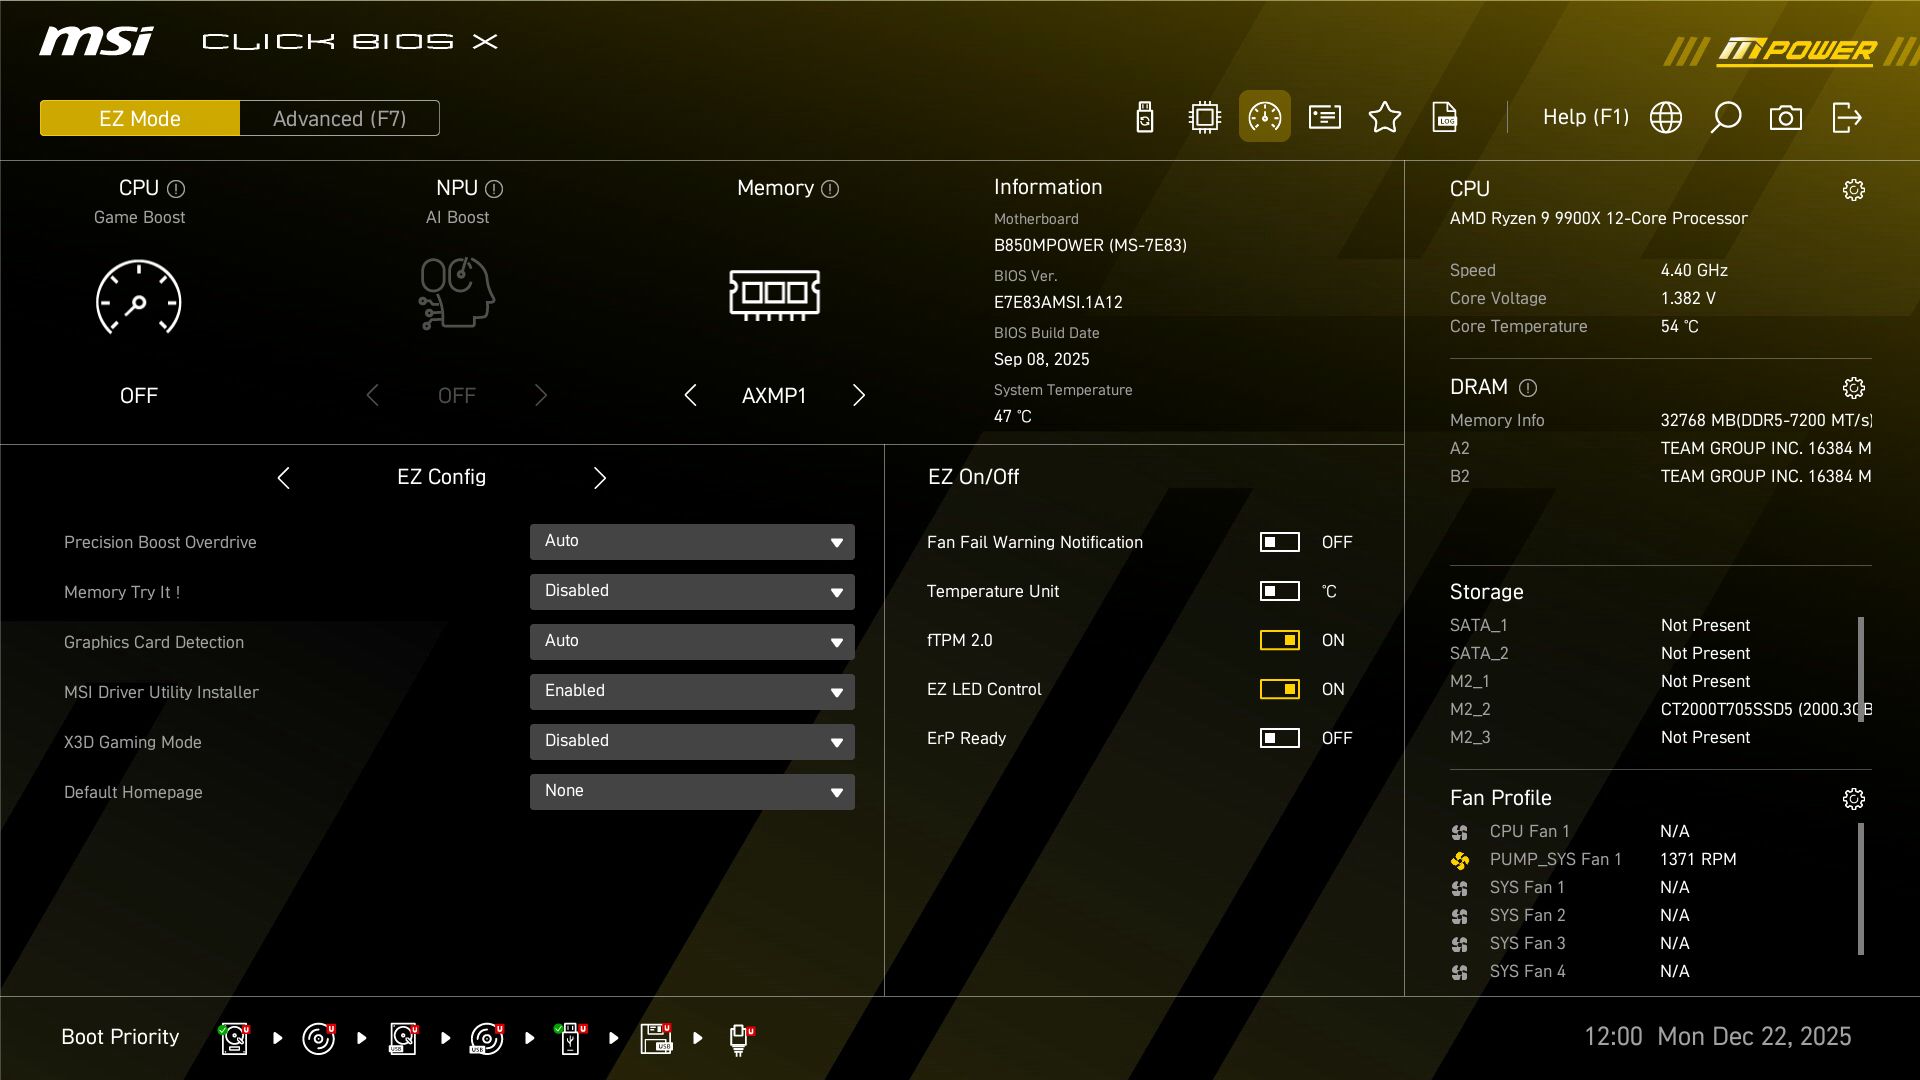Click the next arrow beside AXMP1
Viewport: 1920px width, 1080px height.
[858, 395]
